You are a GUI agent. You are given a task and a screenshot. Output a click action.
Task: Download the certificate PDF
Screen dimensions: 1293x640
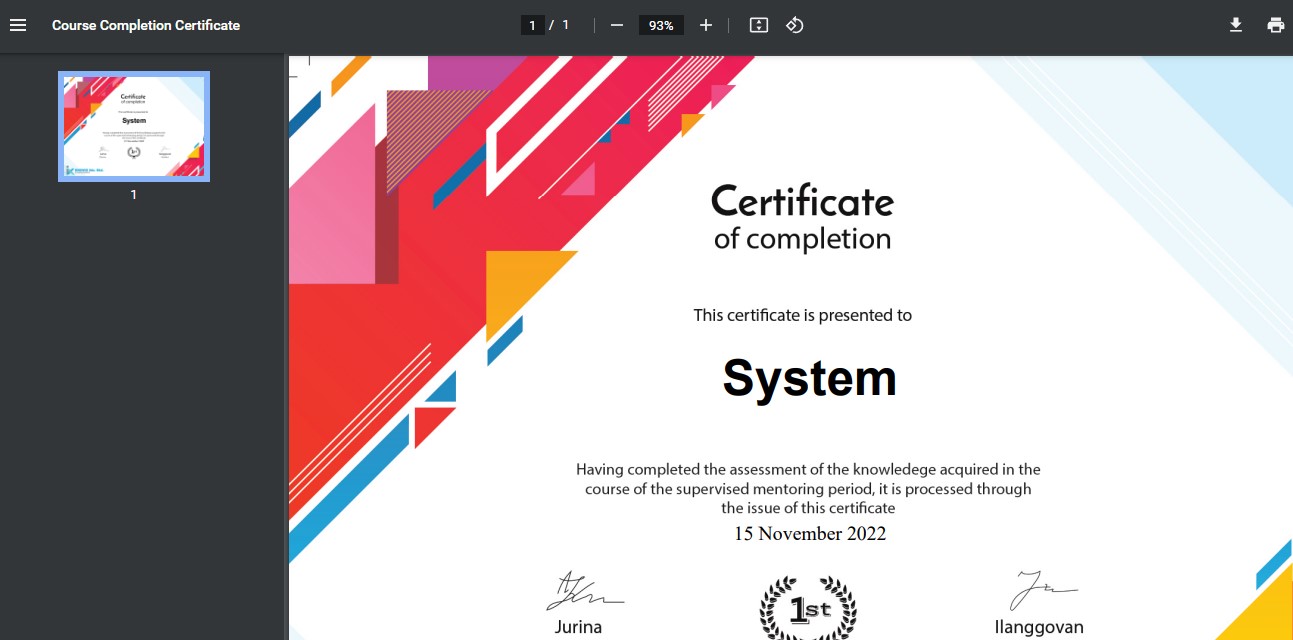(x=1236, y=25)
